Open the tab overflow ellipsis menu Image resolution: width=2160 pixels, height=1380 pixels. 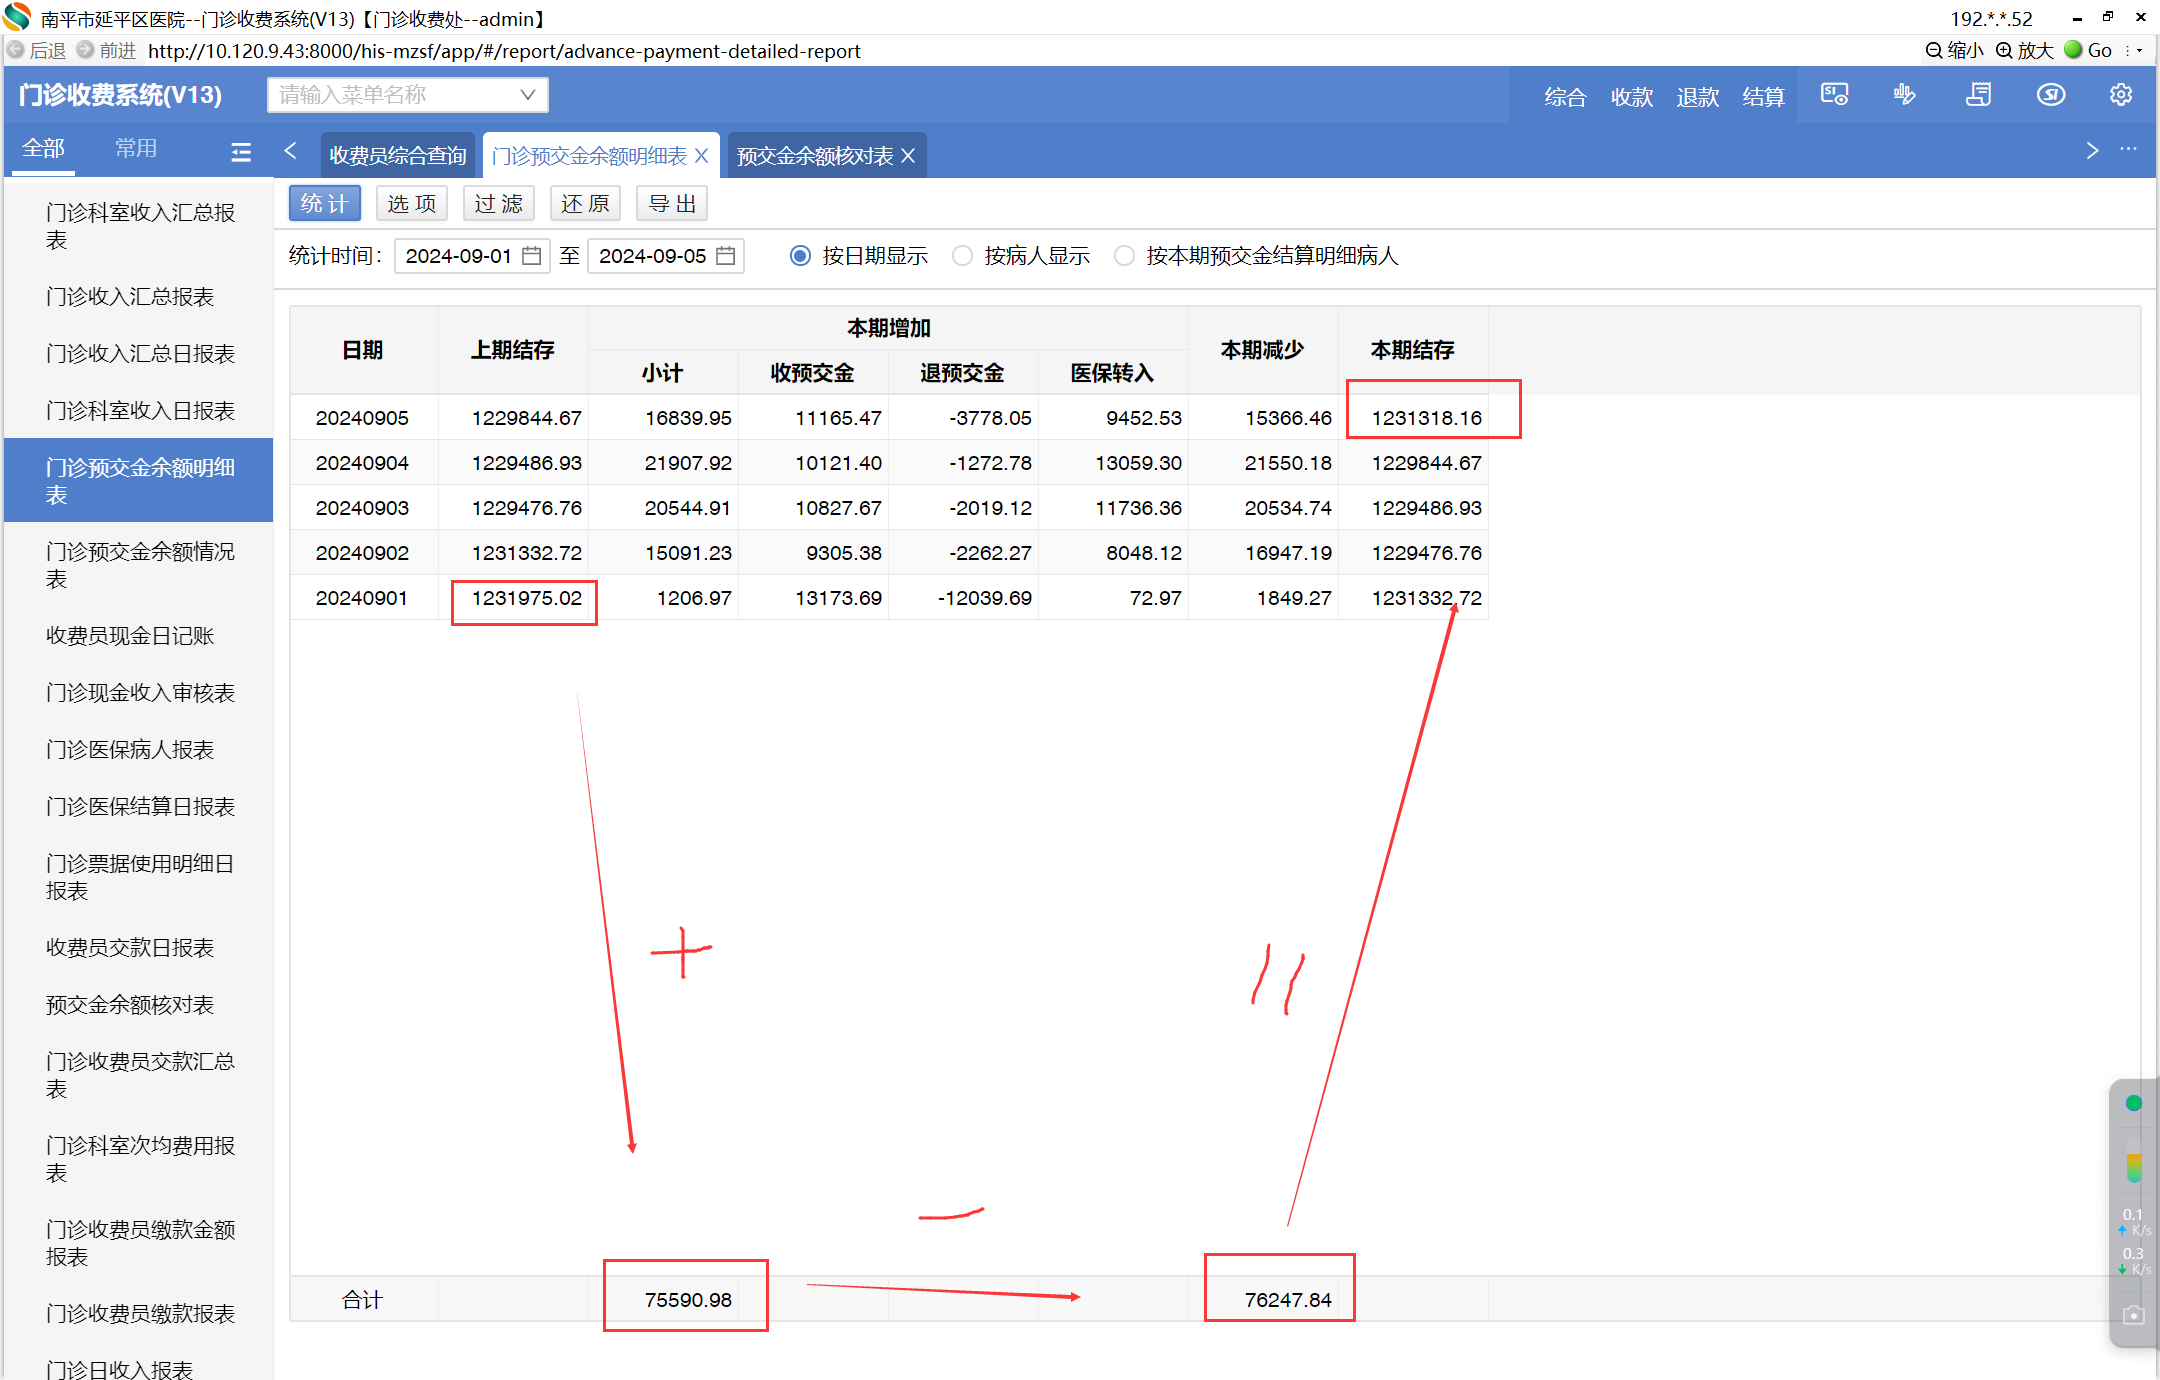tap(2128, 150)
